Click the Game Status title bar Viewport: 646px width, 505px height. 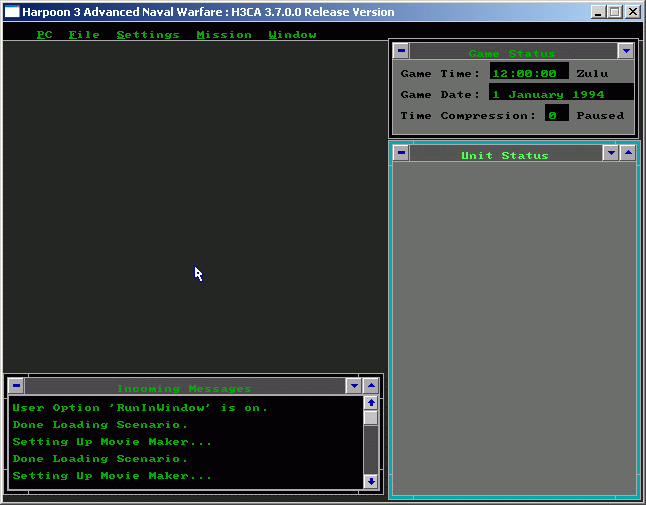[x=513, y=51]
